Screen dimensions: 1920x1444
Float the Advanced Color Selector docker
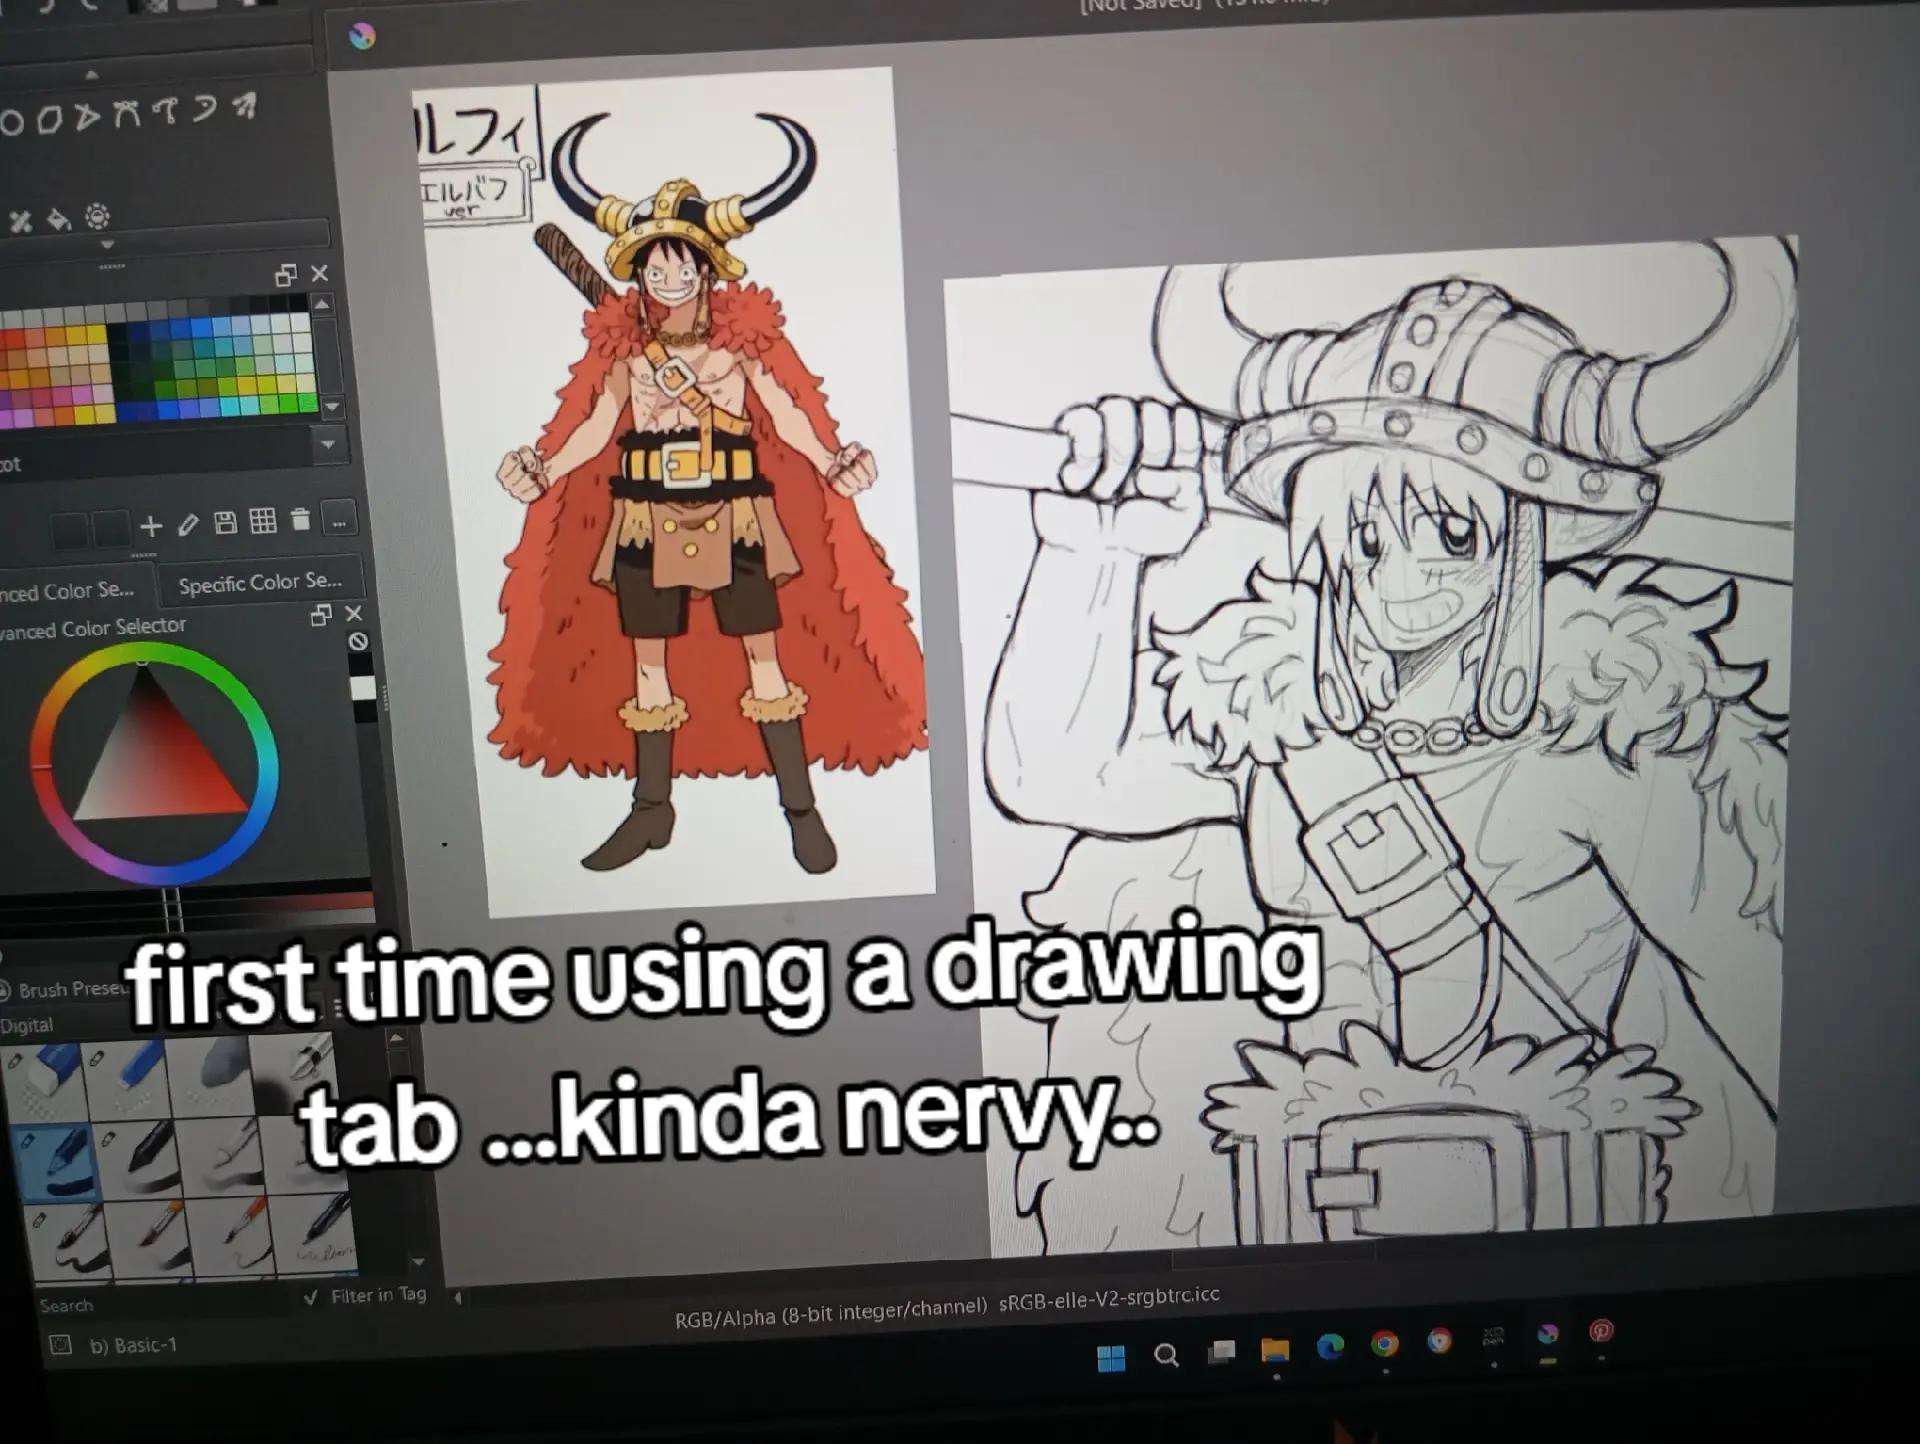[x=321, y=616]
